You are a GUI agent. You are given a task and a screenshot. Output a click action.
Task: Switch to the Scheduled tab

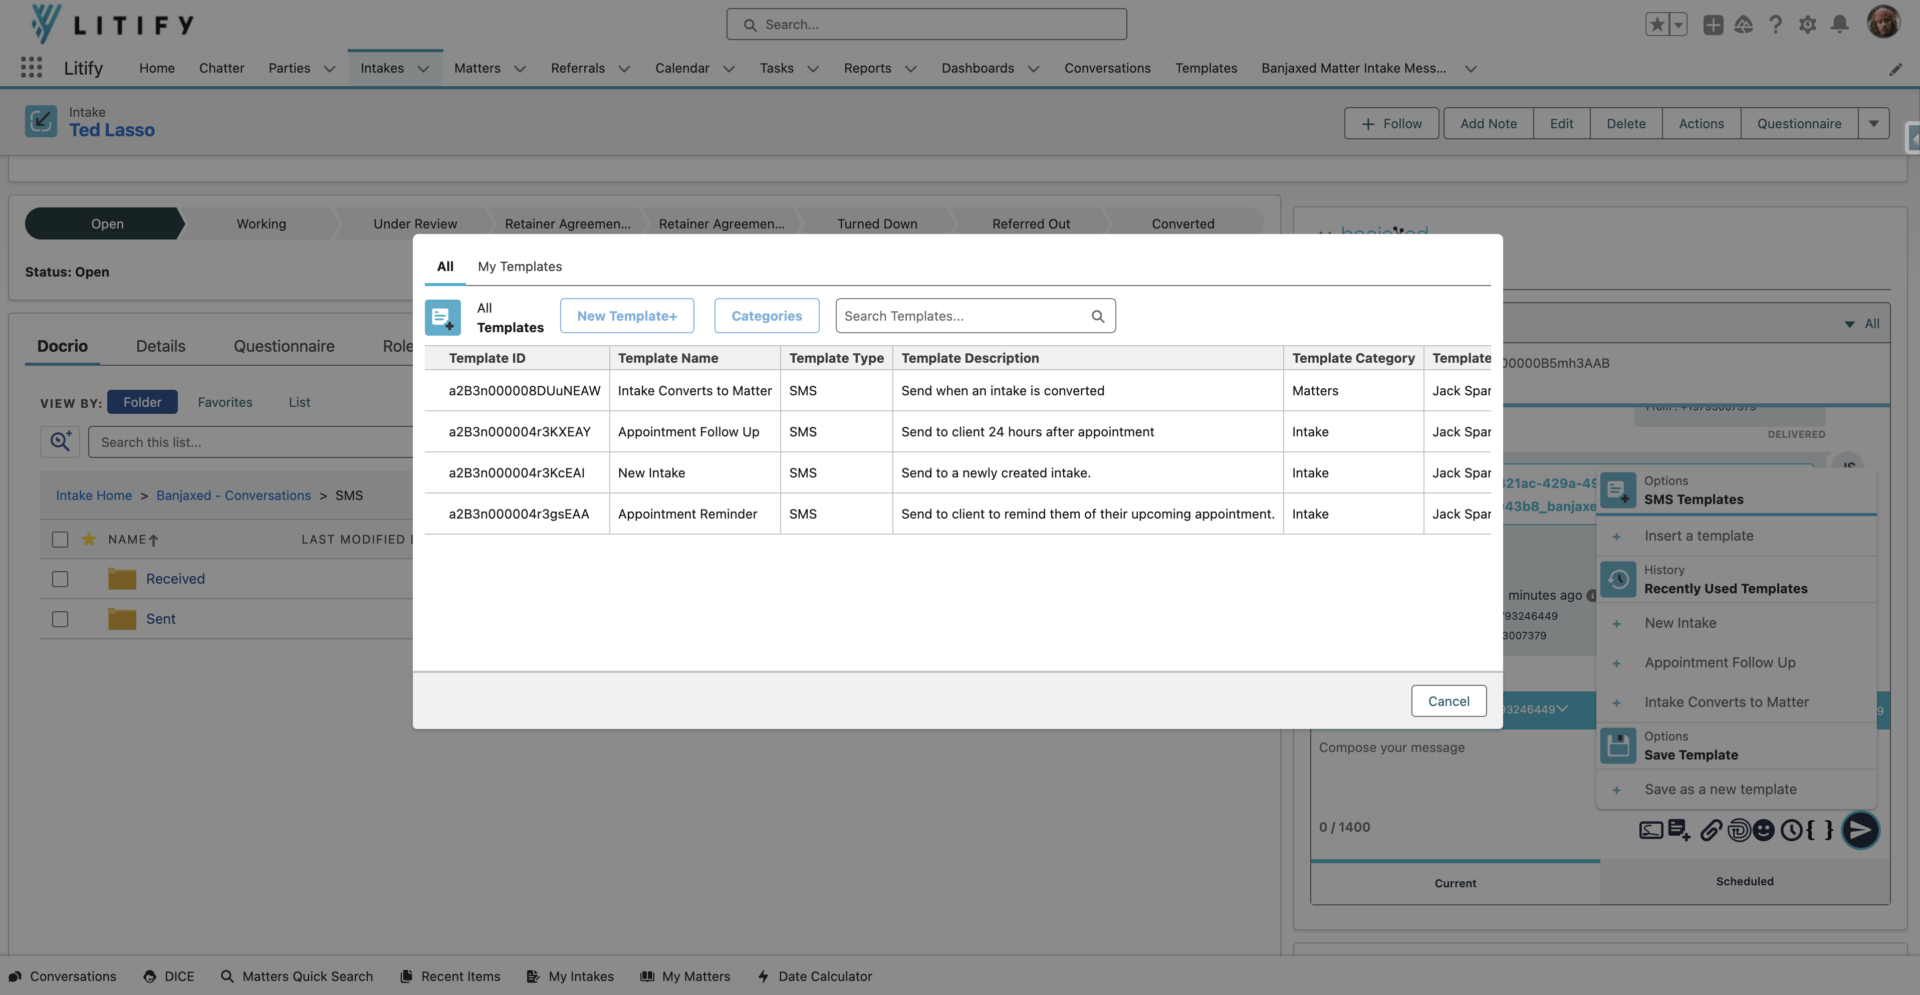[1745, 882]
